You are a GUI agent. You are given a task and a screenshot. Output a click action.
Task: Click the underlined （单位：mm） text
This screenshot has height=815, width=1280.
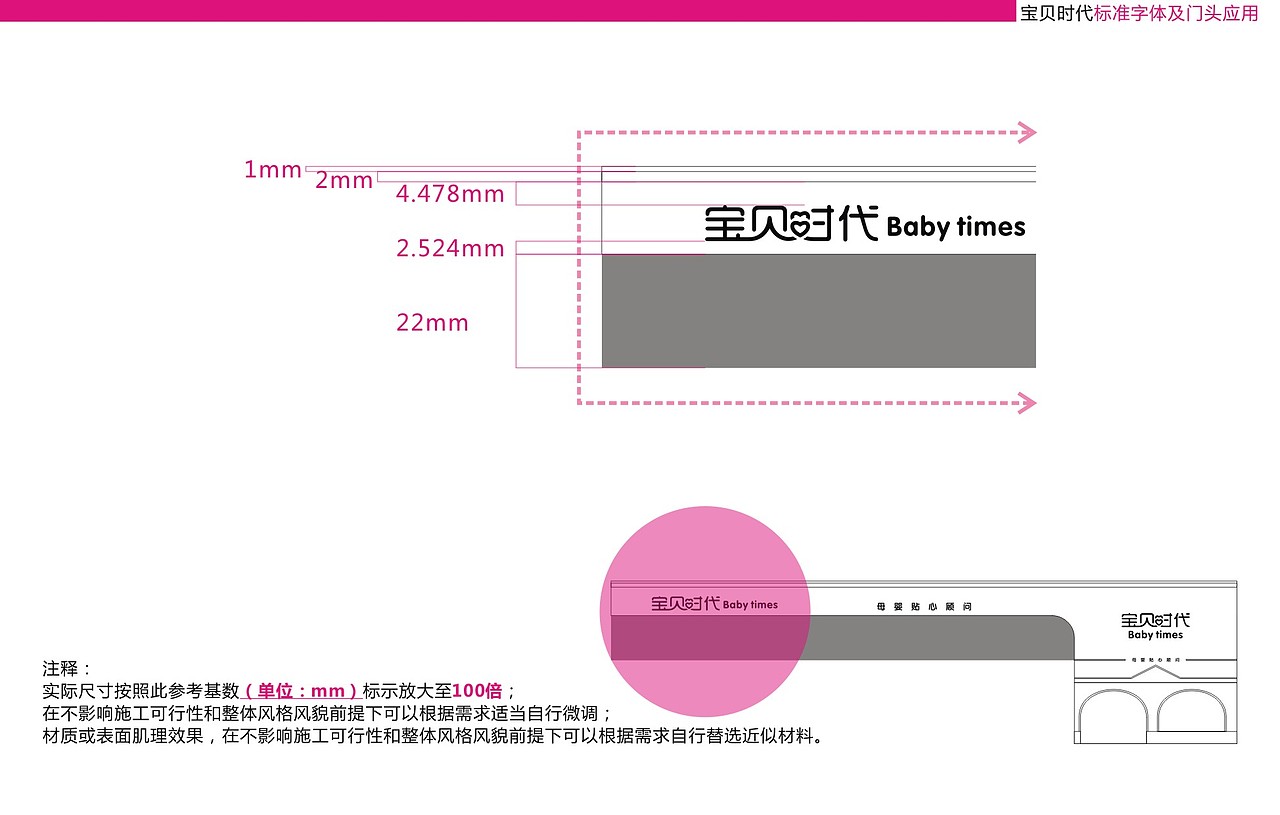[x=301, y=691]
